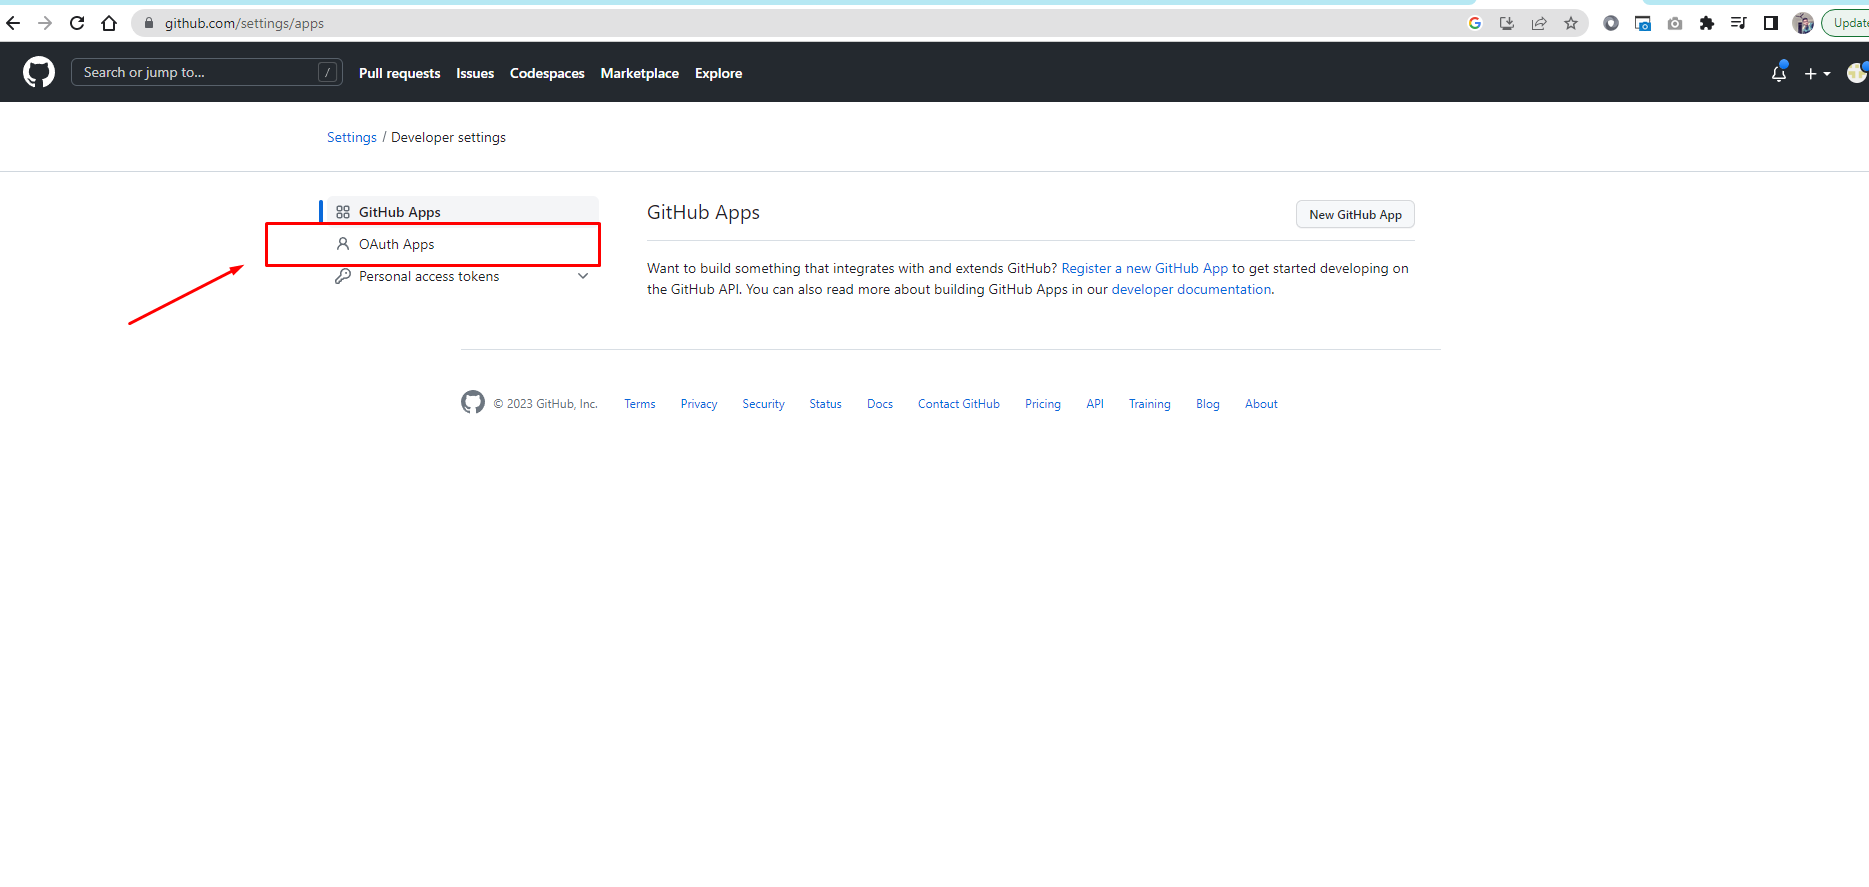Click the New GitHub App button
The height and width of the screenshot is (887, 1869).
point(1355,214)
